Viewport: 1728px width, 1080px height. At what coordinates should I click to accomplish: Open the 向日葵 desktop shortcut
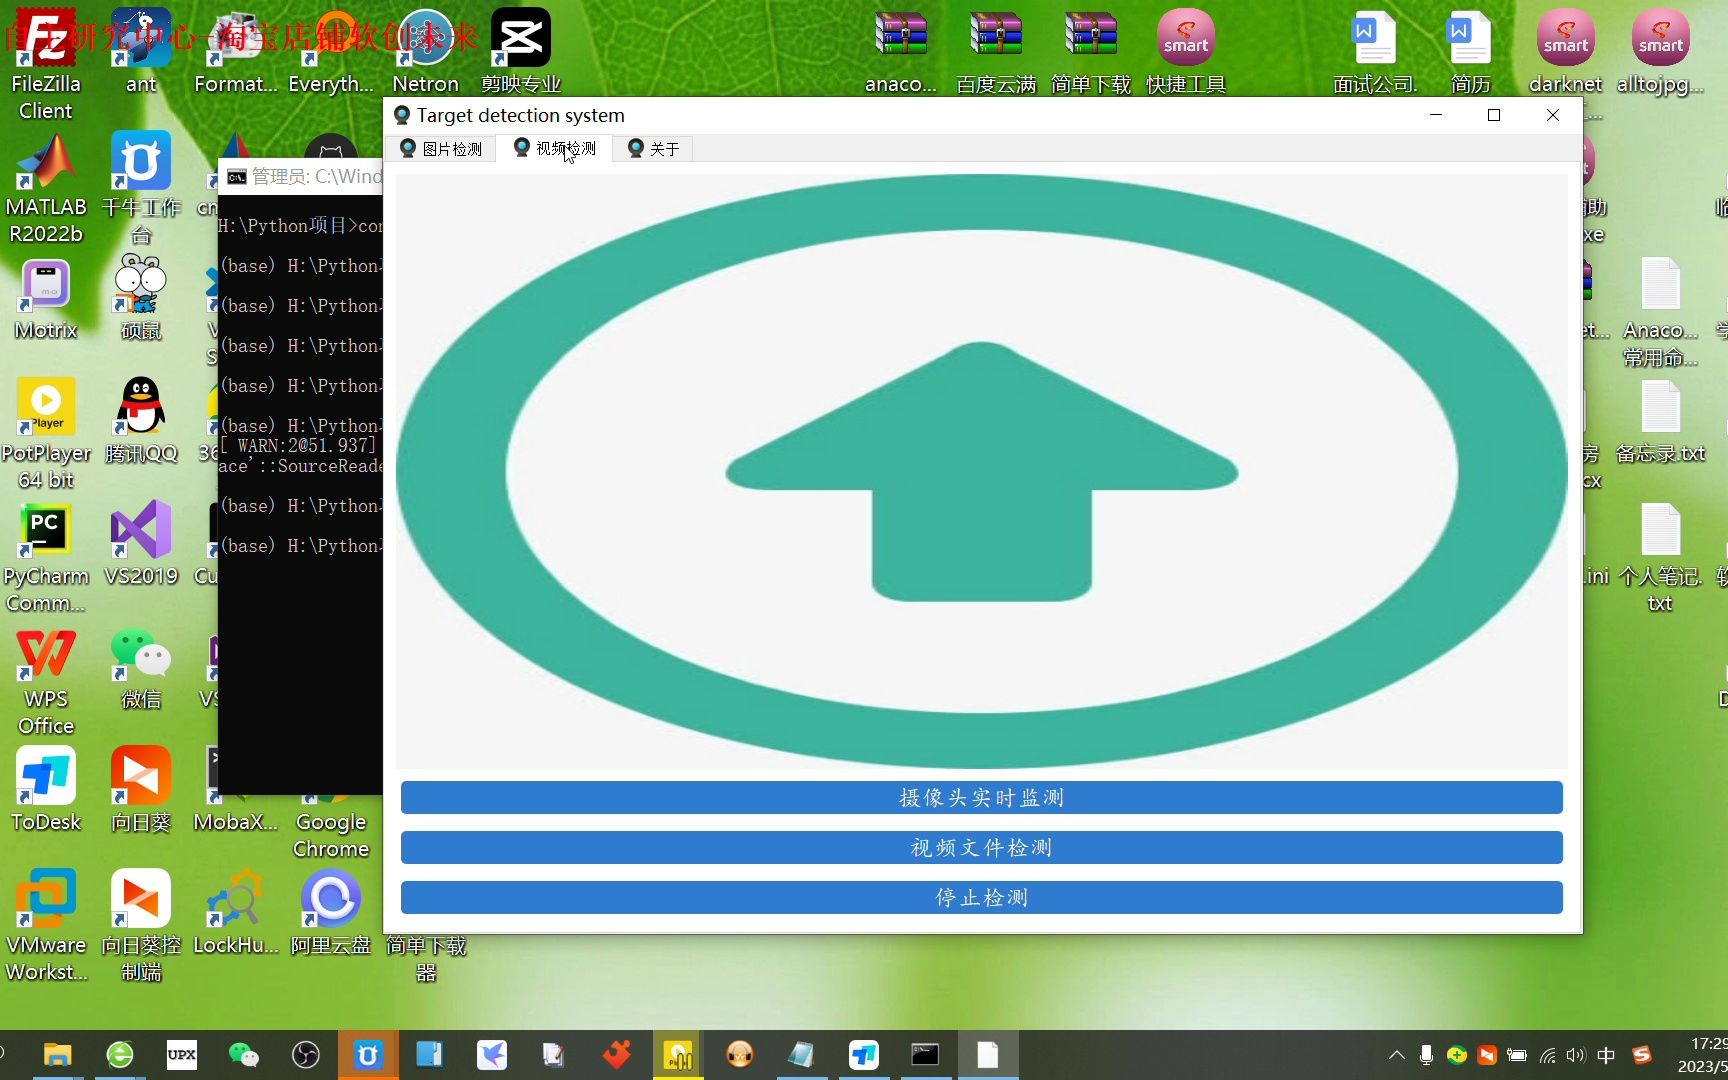[141, 791]
